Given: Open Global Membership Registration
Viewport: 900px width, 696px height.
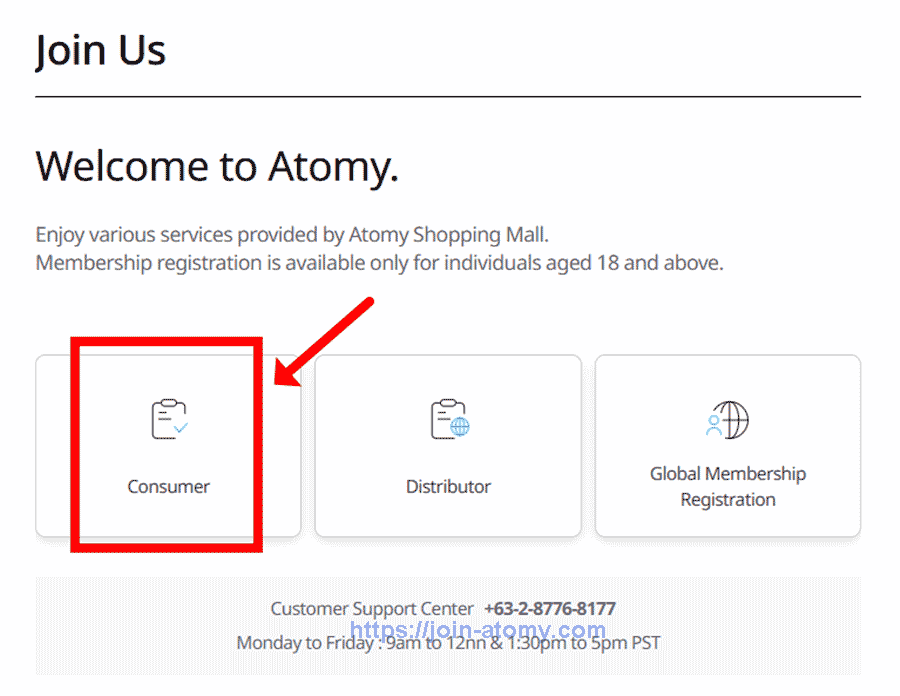Looking at the screenshot, I should click(x=728, y=447).
